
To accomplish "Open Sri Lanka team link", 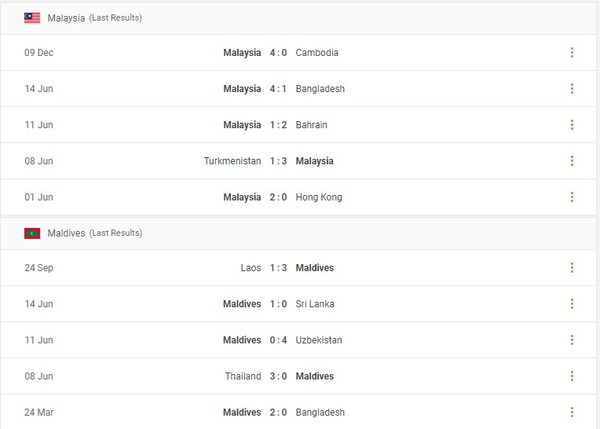I will pos(314,304).
